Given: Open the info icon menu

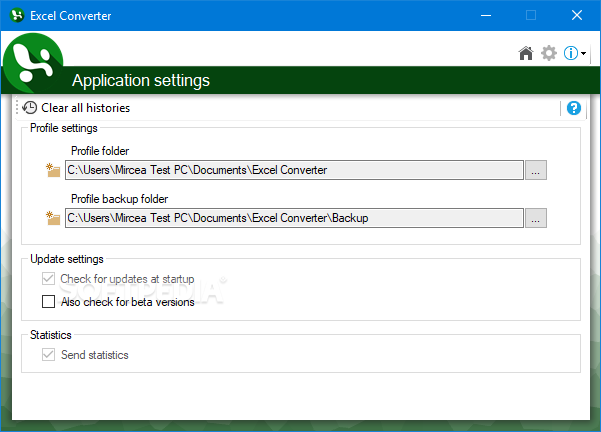Looking at the screenshot, I should pyautogui.click(x=571, y=53).
